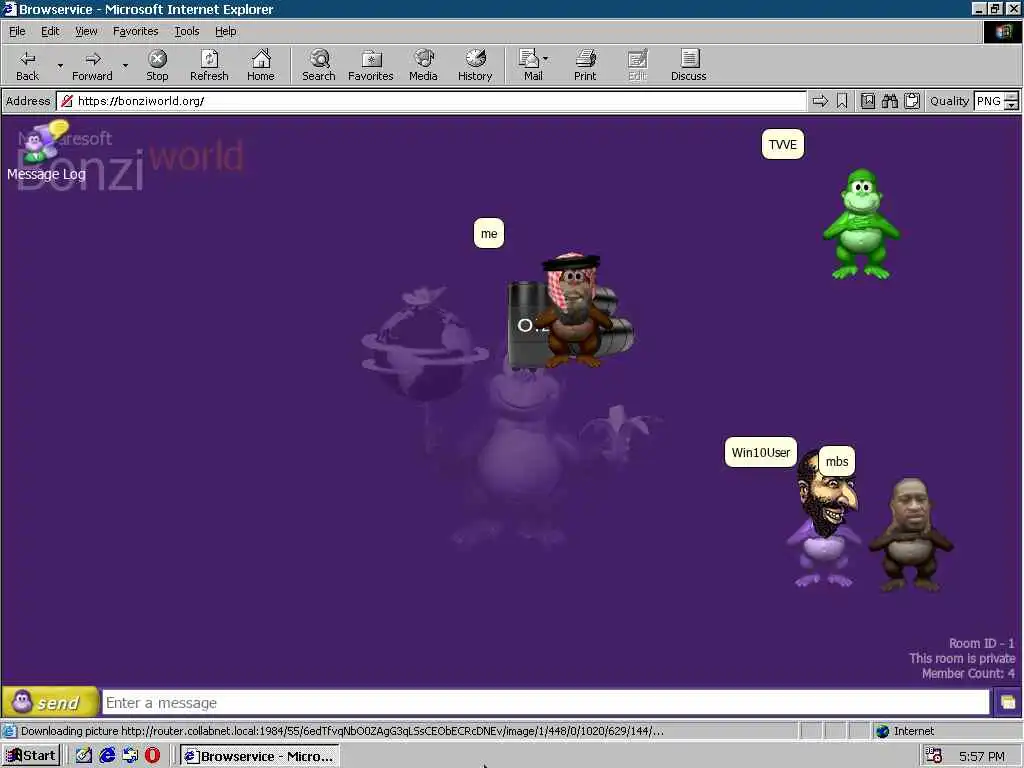Click the brown Bonzi named mbs
This screenshot has height=768, width=1024.
911,534
